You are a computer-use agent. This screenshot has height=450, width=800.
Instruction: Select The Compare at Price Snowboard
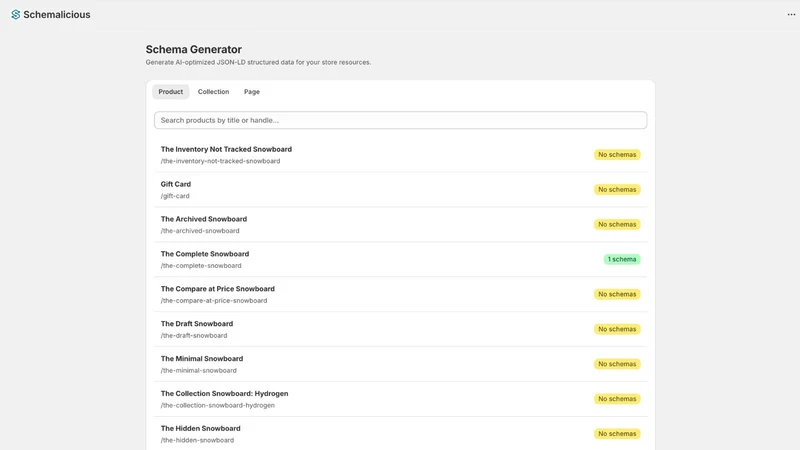tap(401, 294)
